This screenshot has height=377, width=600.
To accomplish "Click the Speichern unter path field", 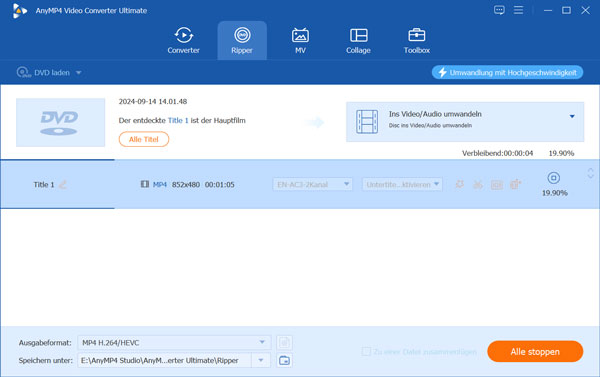I will pyautogui.click(x=165, y=360).
